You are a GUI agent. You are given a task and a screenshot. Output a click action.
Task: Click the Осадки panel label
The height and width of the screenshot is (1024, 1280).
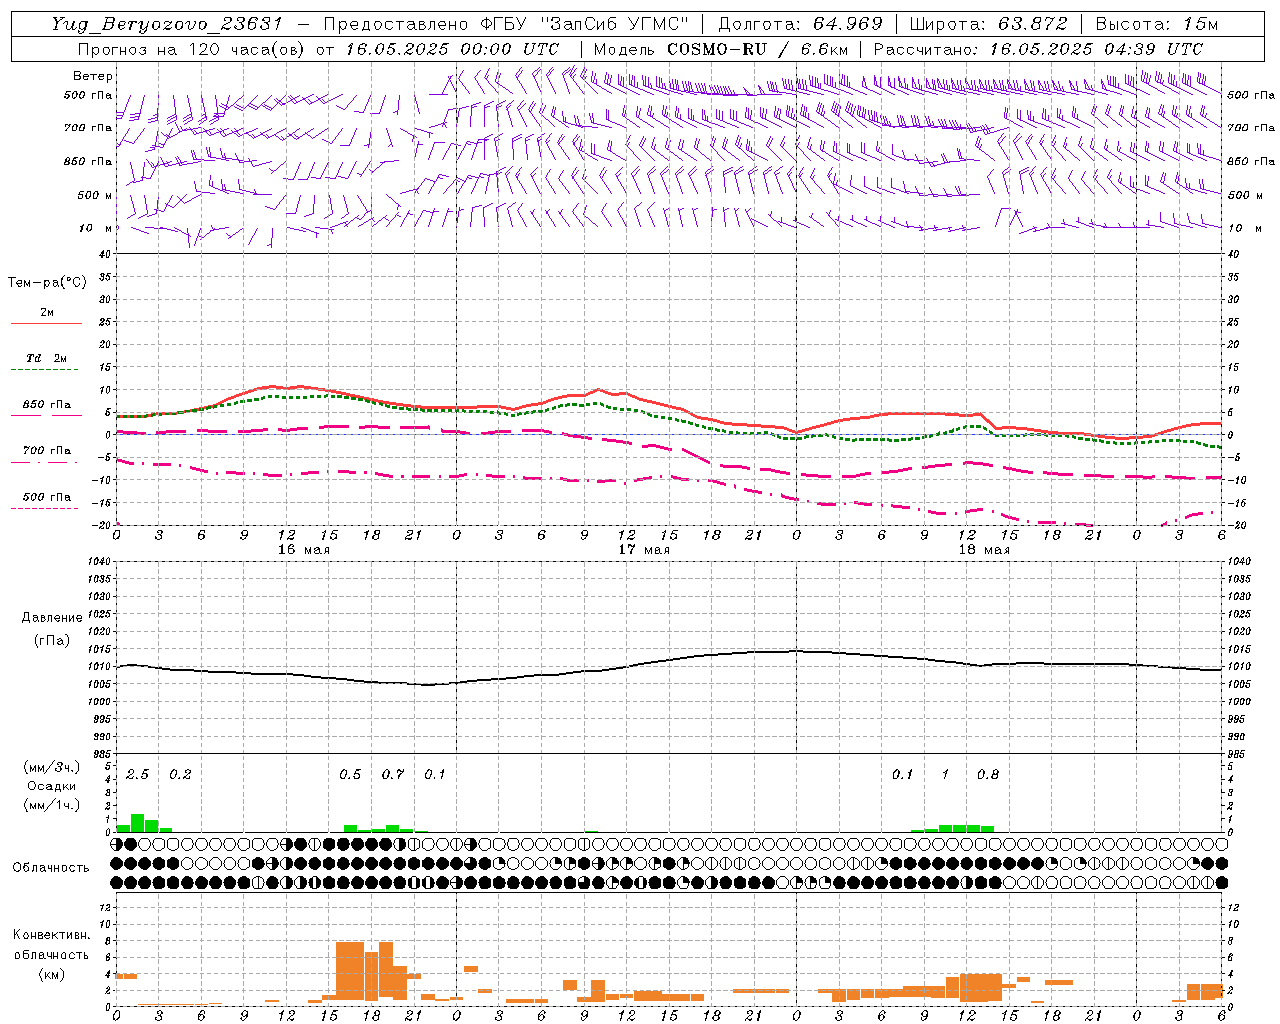52,786
